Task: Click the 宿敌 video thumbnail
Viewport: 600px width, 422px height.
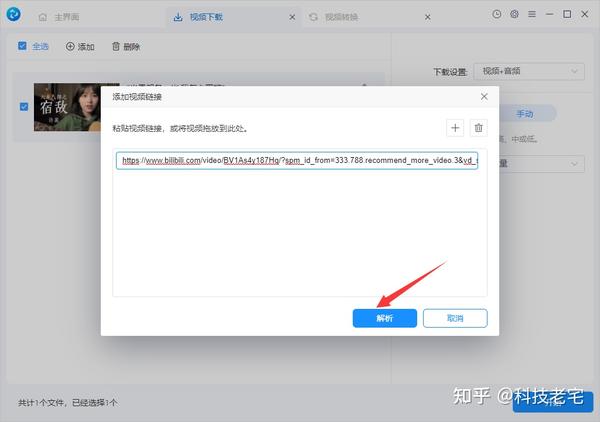Action: 67,107
